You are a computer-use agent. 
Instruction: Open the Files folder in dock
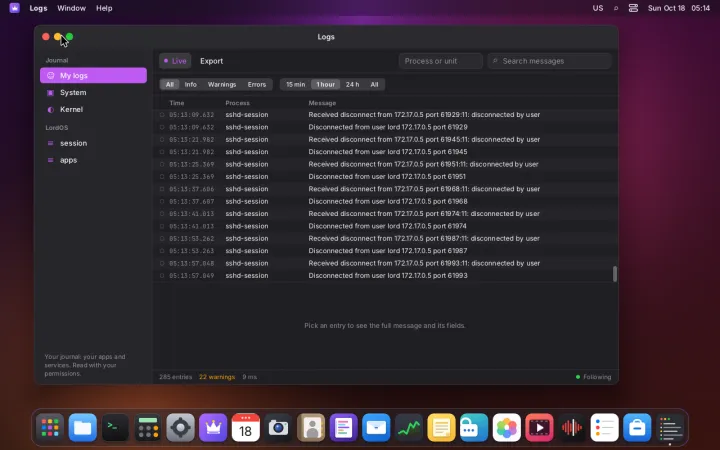point(83,428)
